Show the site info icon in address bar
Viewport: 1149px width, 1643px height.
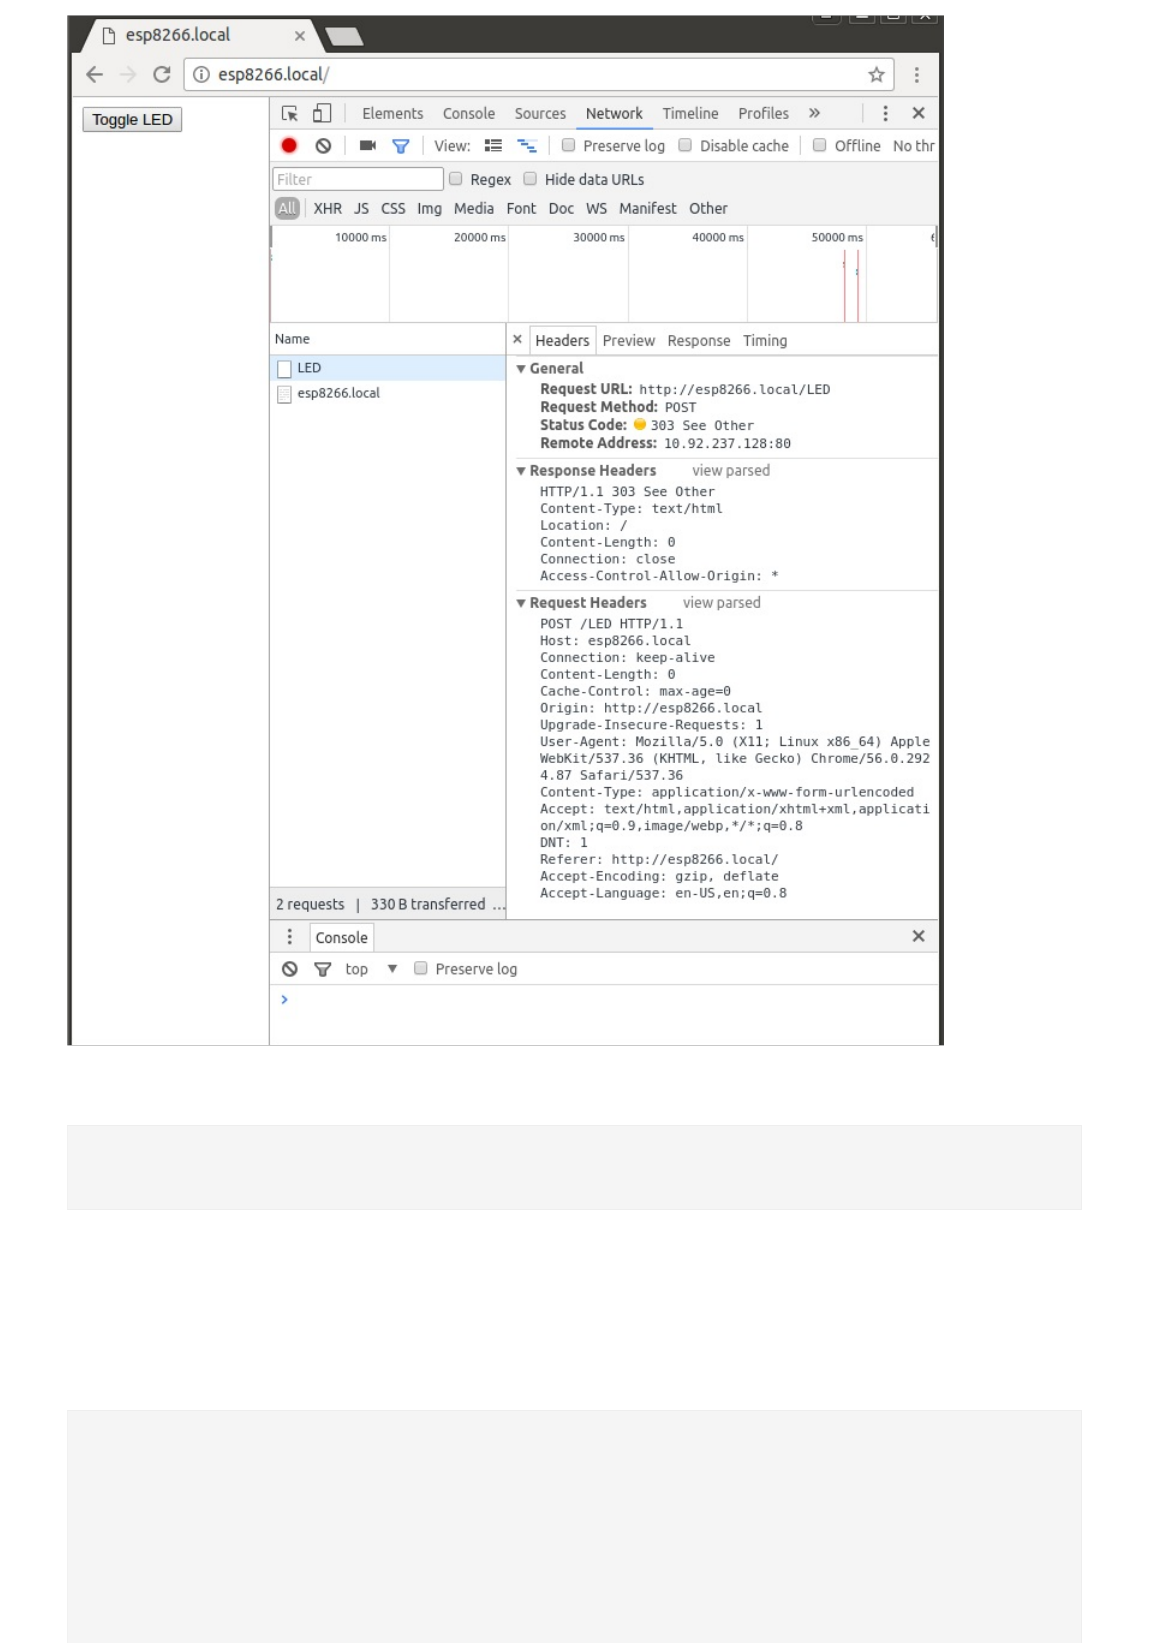[x=201, y=75]
